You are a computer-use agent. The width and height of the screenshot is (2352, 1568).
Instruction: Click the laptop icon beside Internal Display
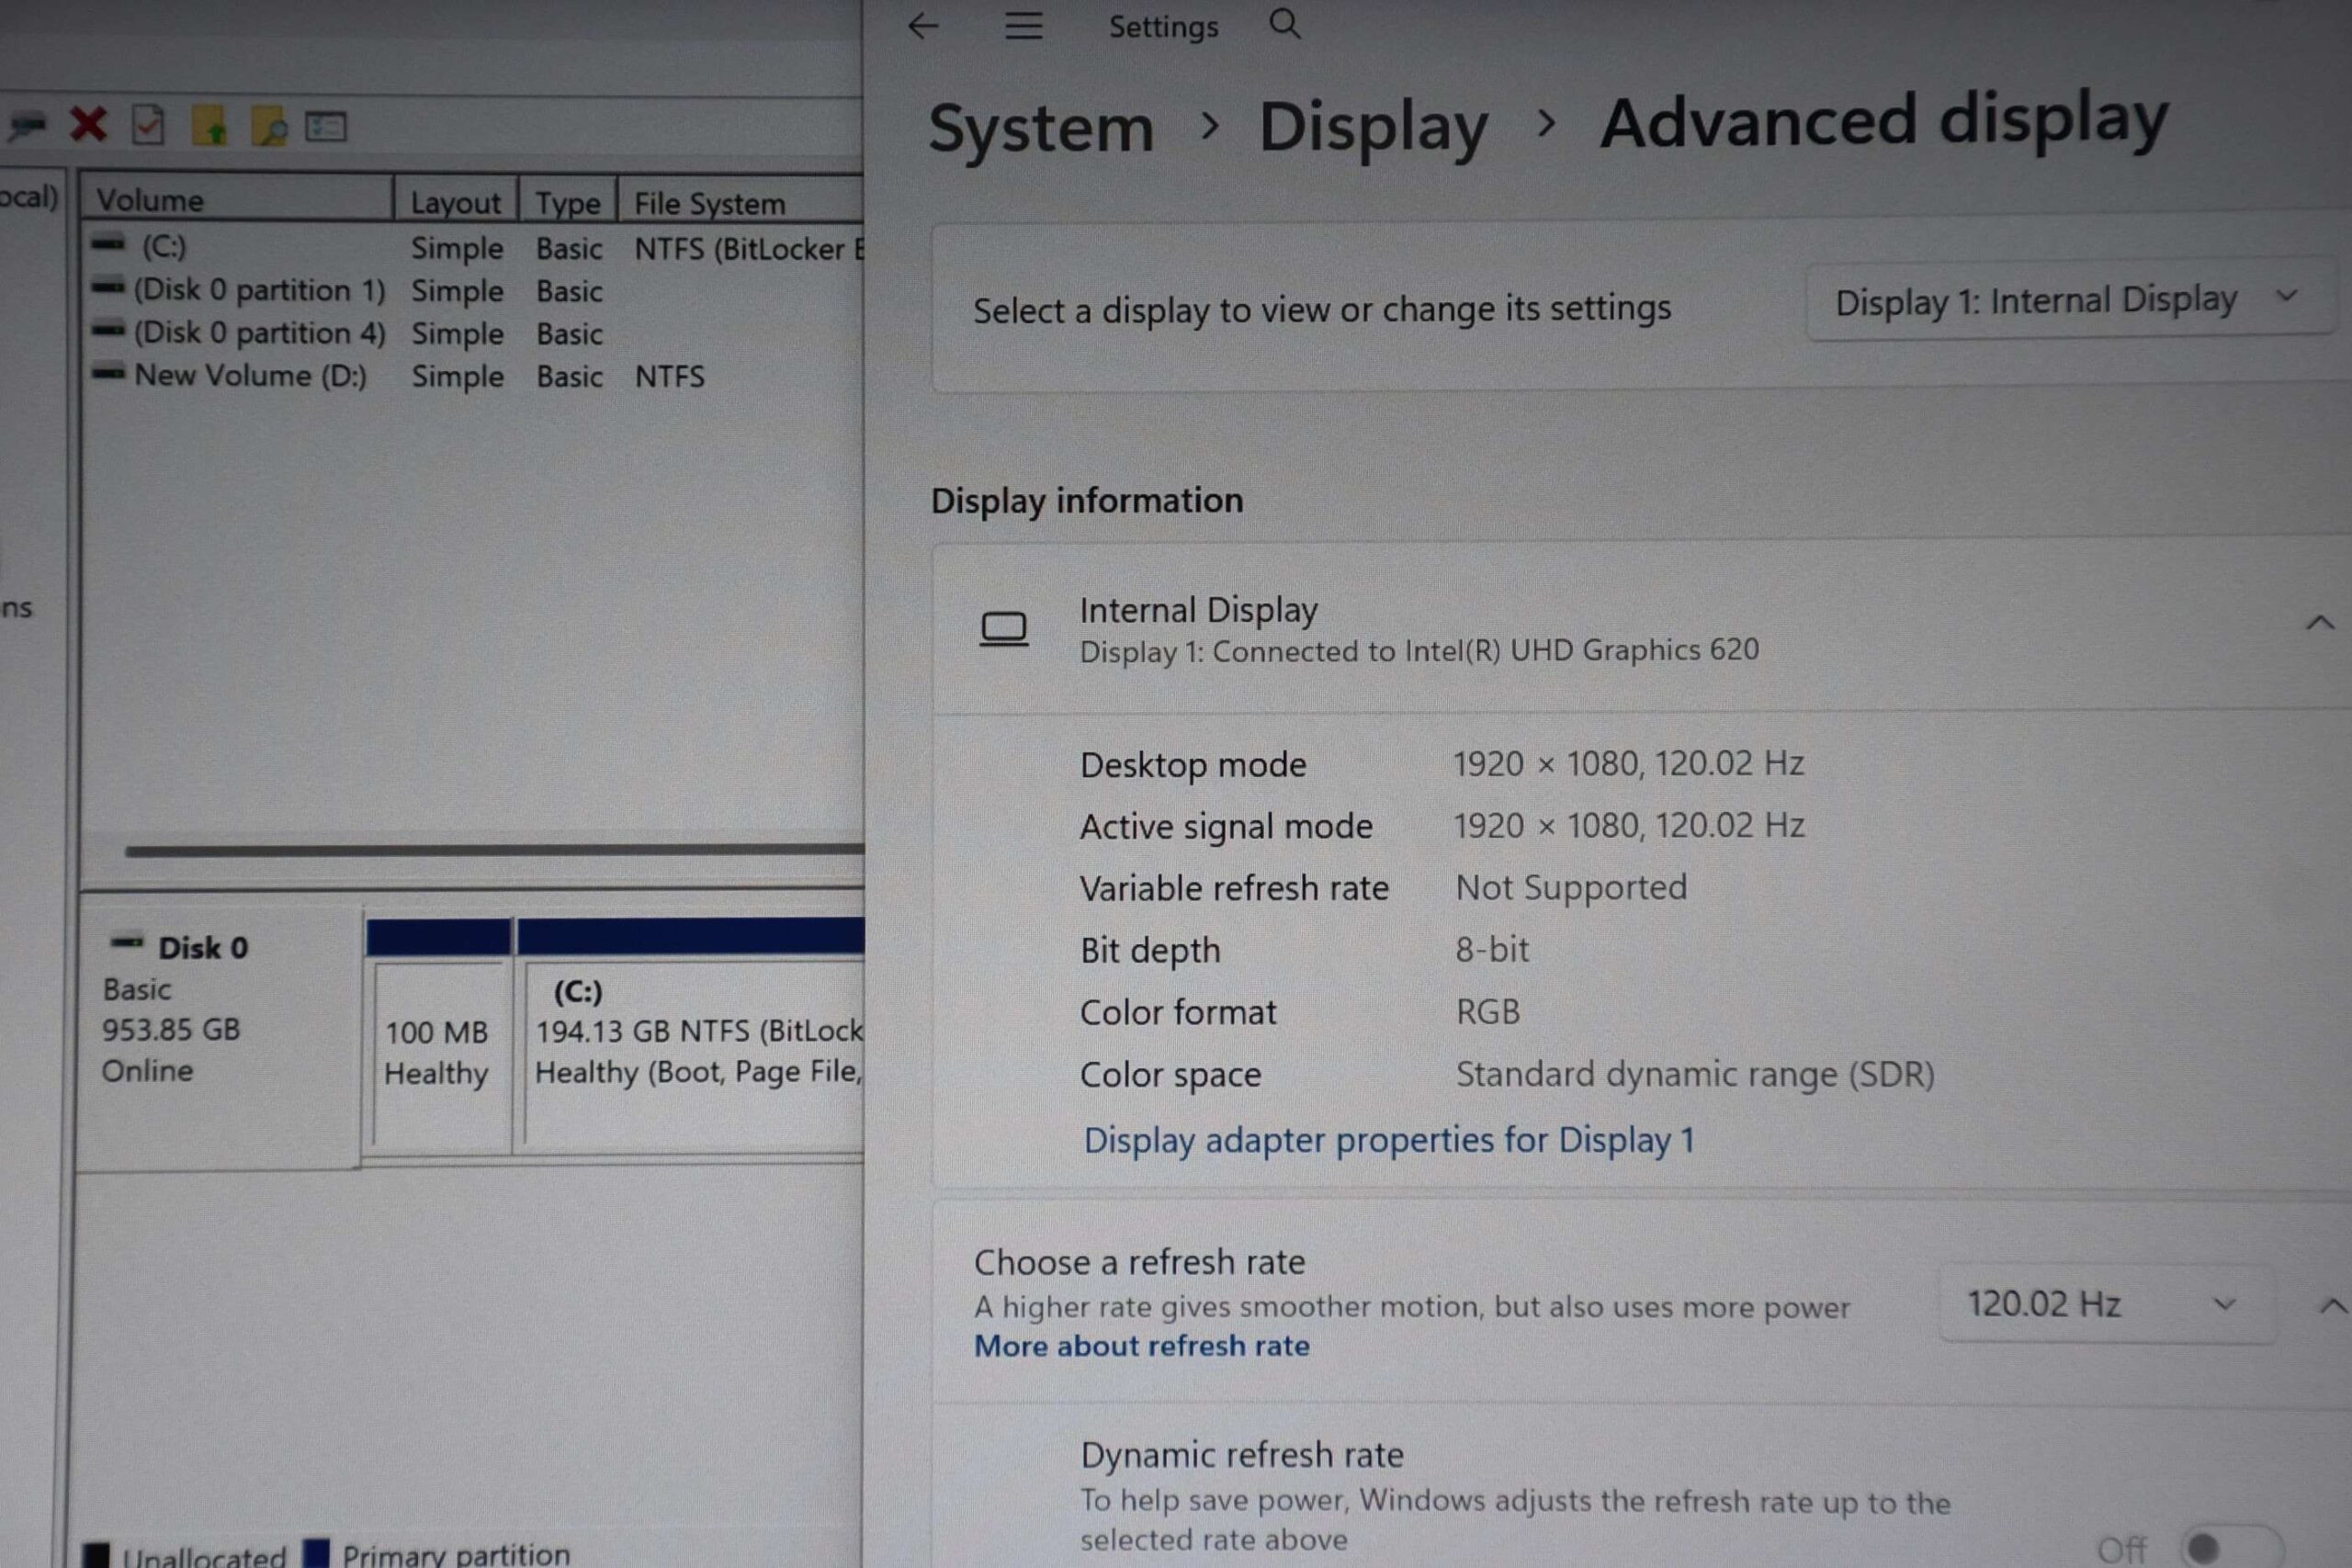pos(1004,629)
